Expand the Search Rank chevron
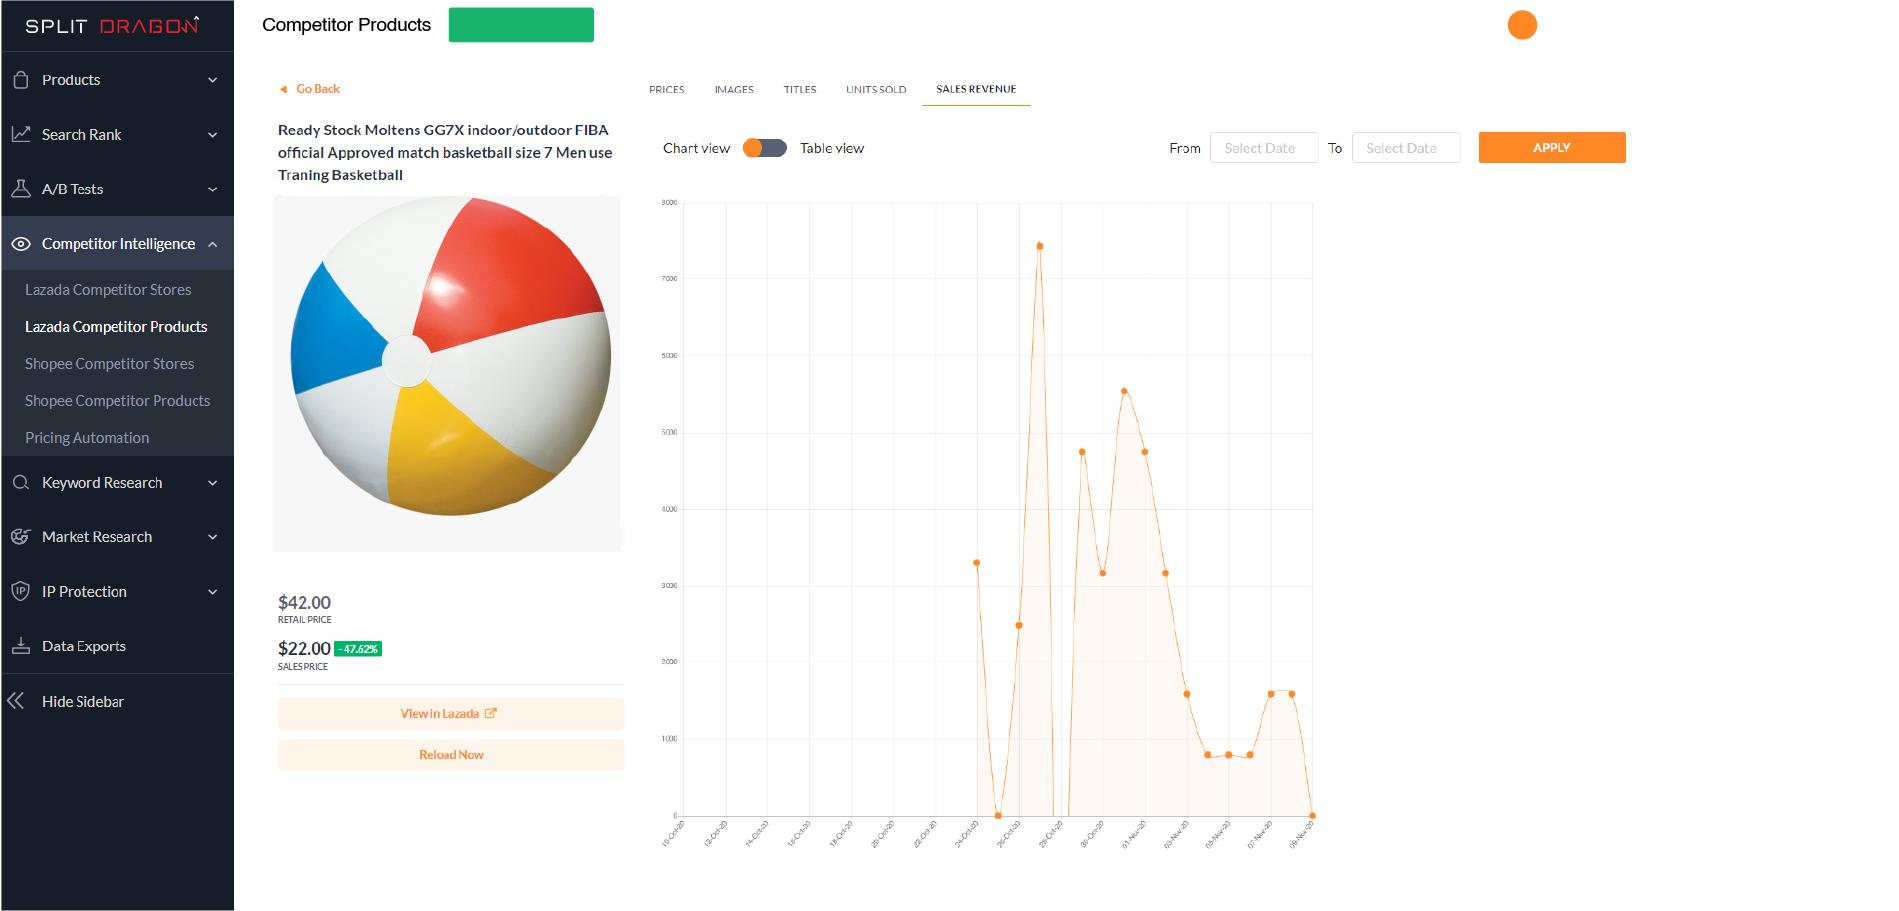 (x=213, y=135)
